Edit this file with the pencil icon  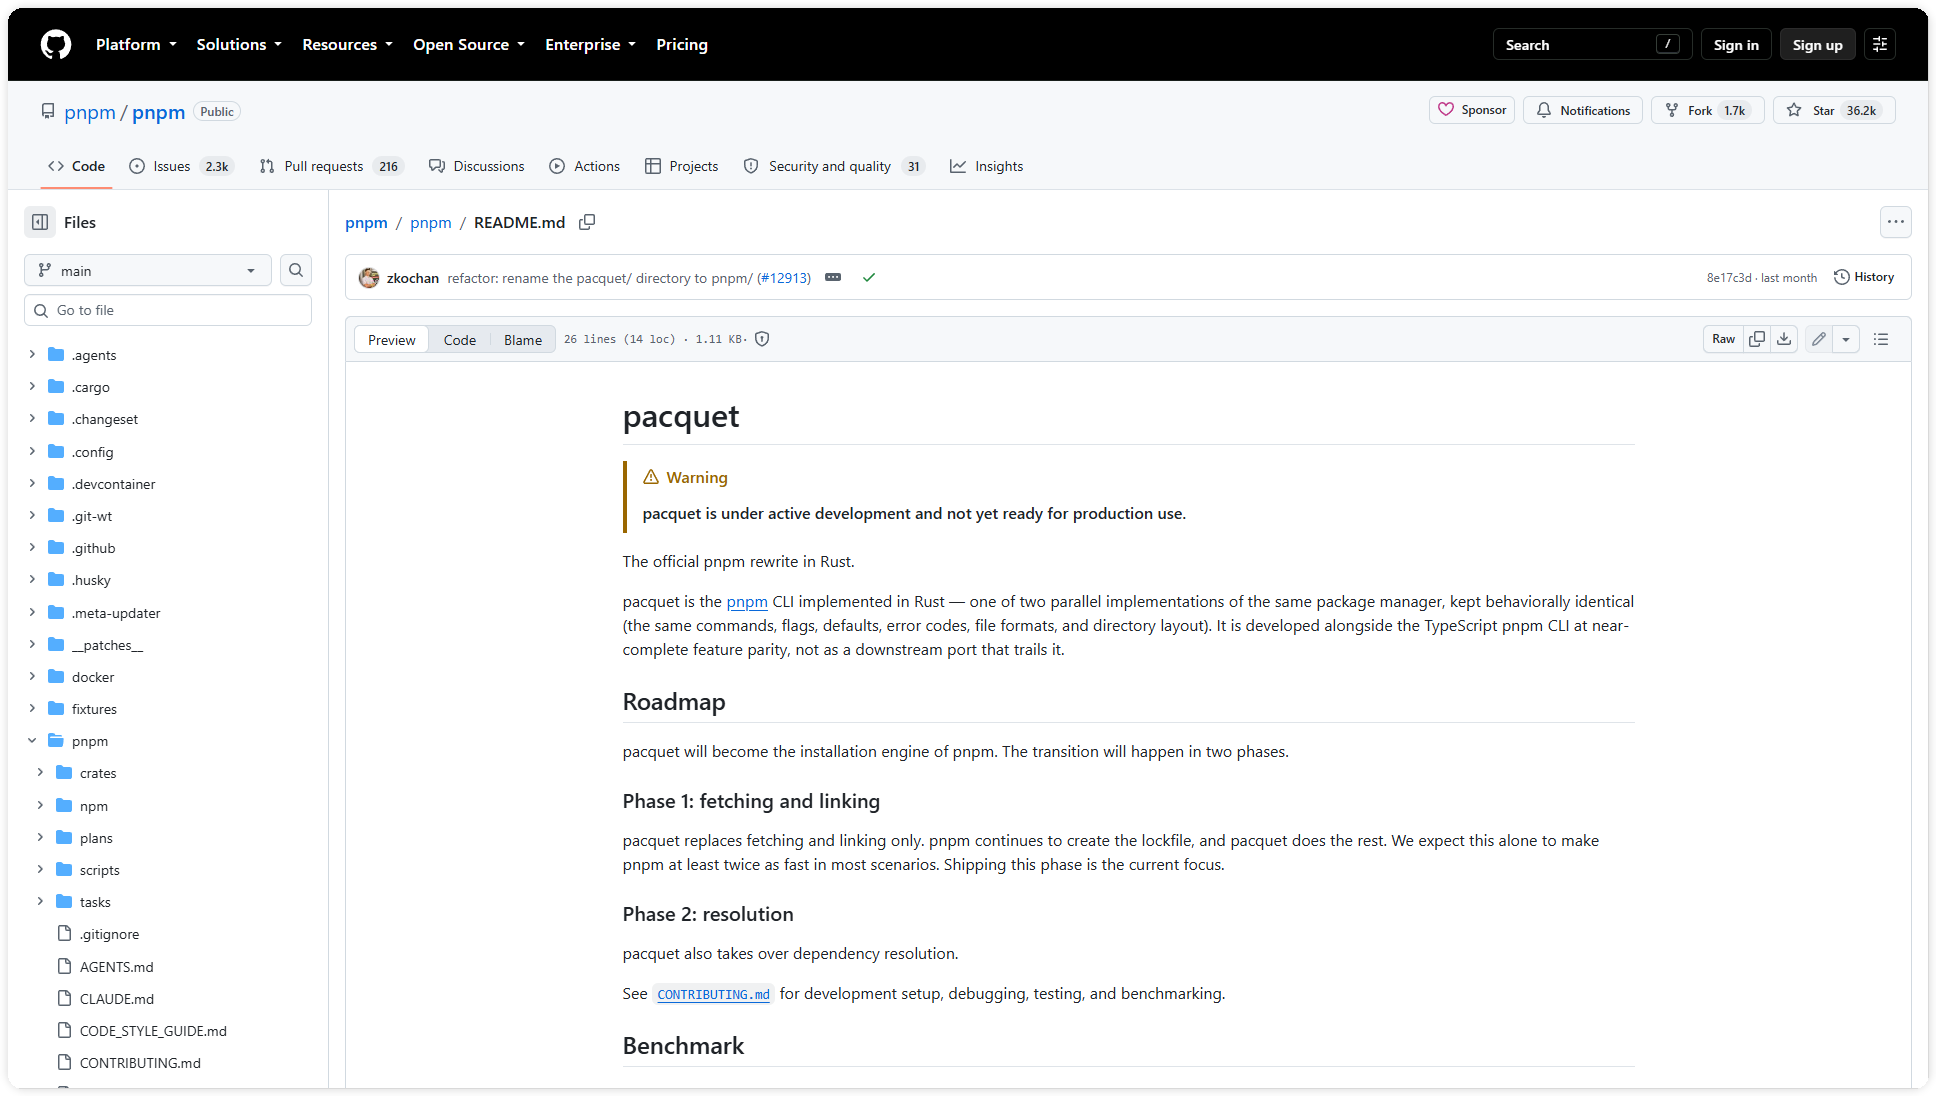click(x=1819, y=339)
